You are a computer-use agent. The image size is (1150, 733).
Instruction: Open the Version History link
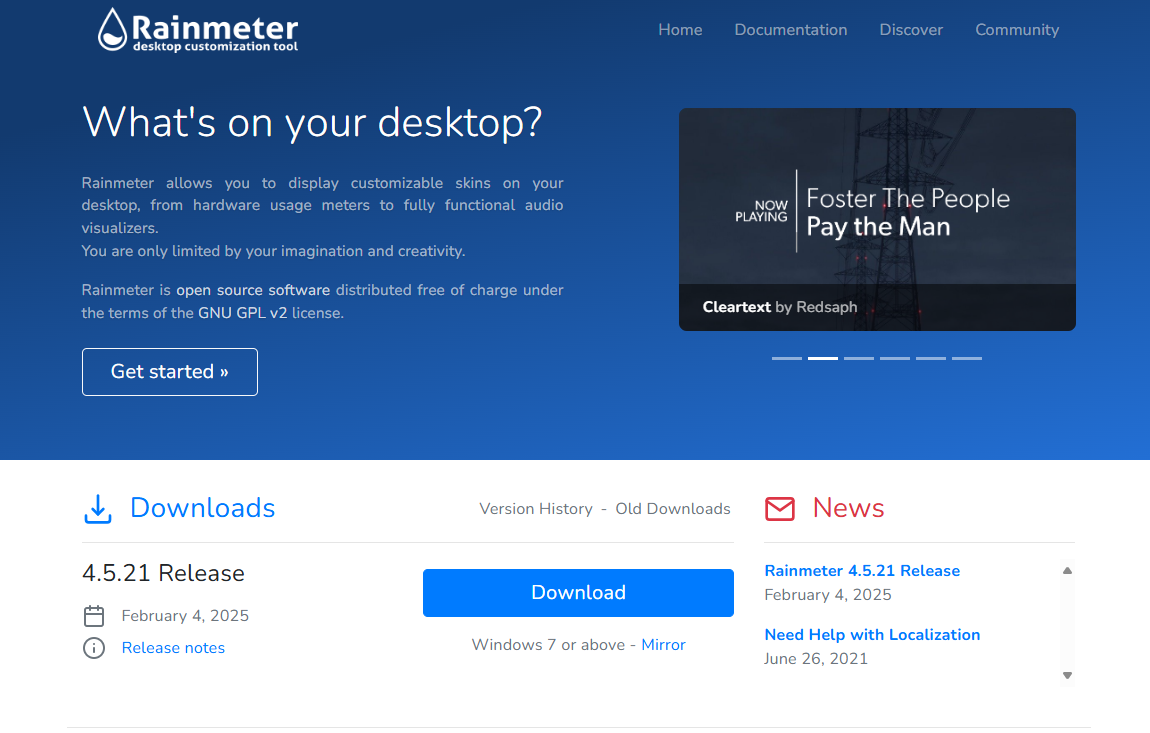coord(536,509)
